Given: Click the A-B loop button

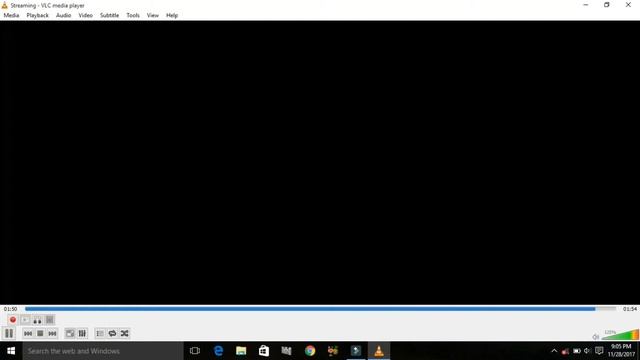Looking at the screenshot, I should point(37,320).
